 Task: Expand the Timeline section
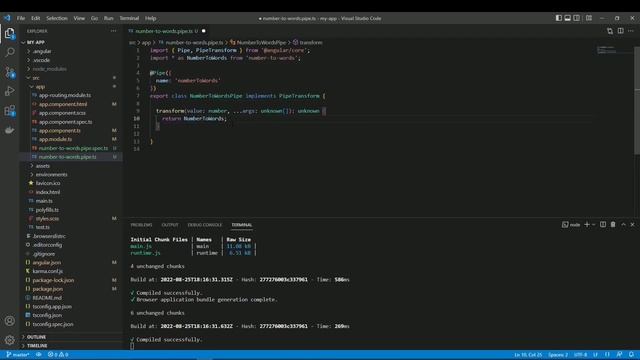coord(37,346)
